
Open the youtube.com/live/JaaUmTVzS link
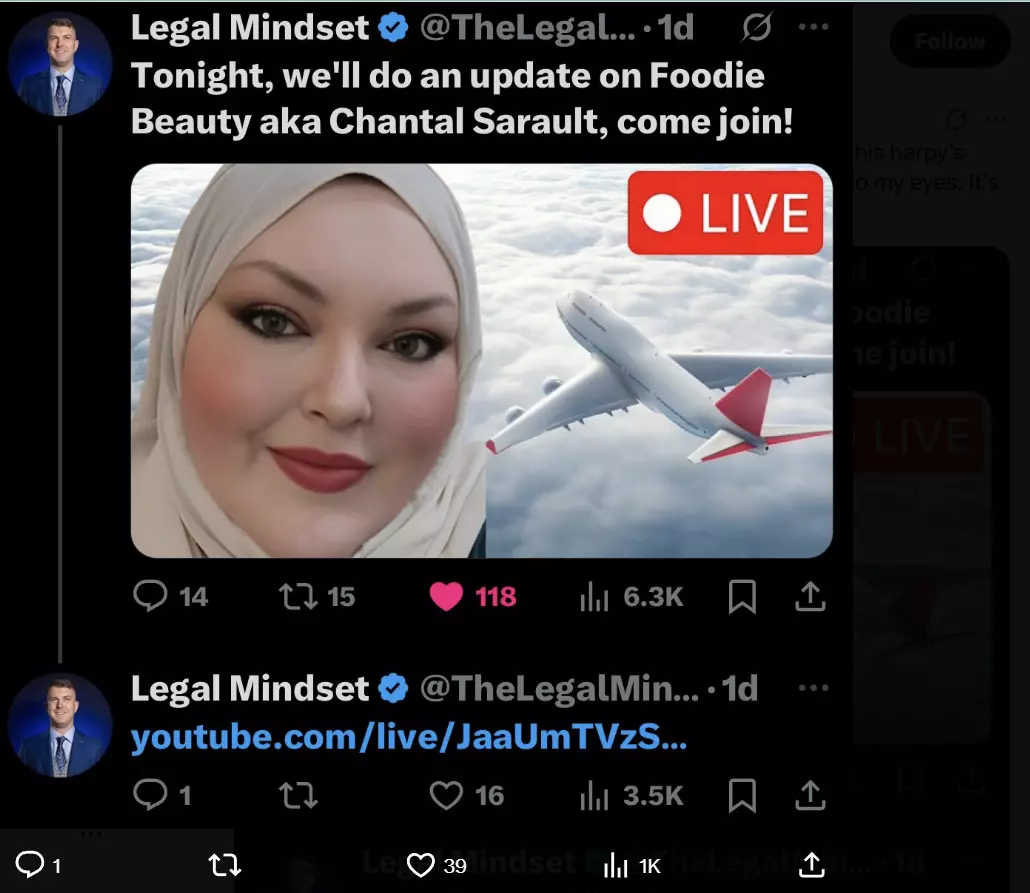pyautogui.click(x=409, y=737)
